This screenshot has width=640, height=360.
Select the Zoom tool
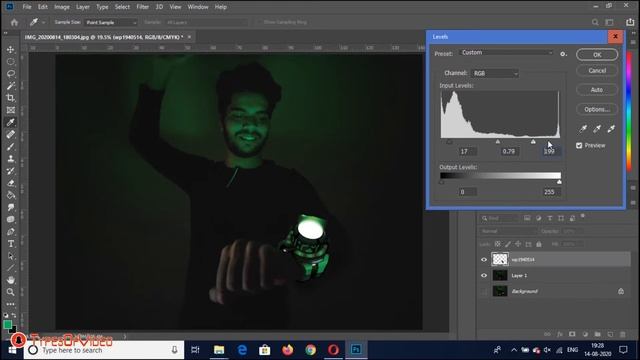click(x=11, y=292)
